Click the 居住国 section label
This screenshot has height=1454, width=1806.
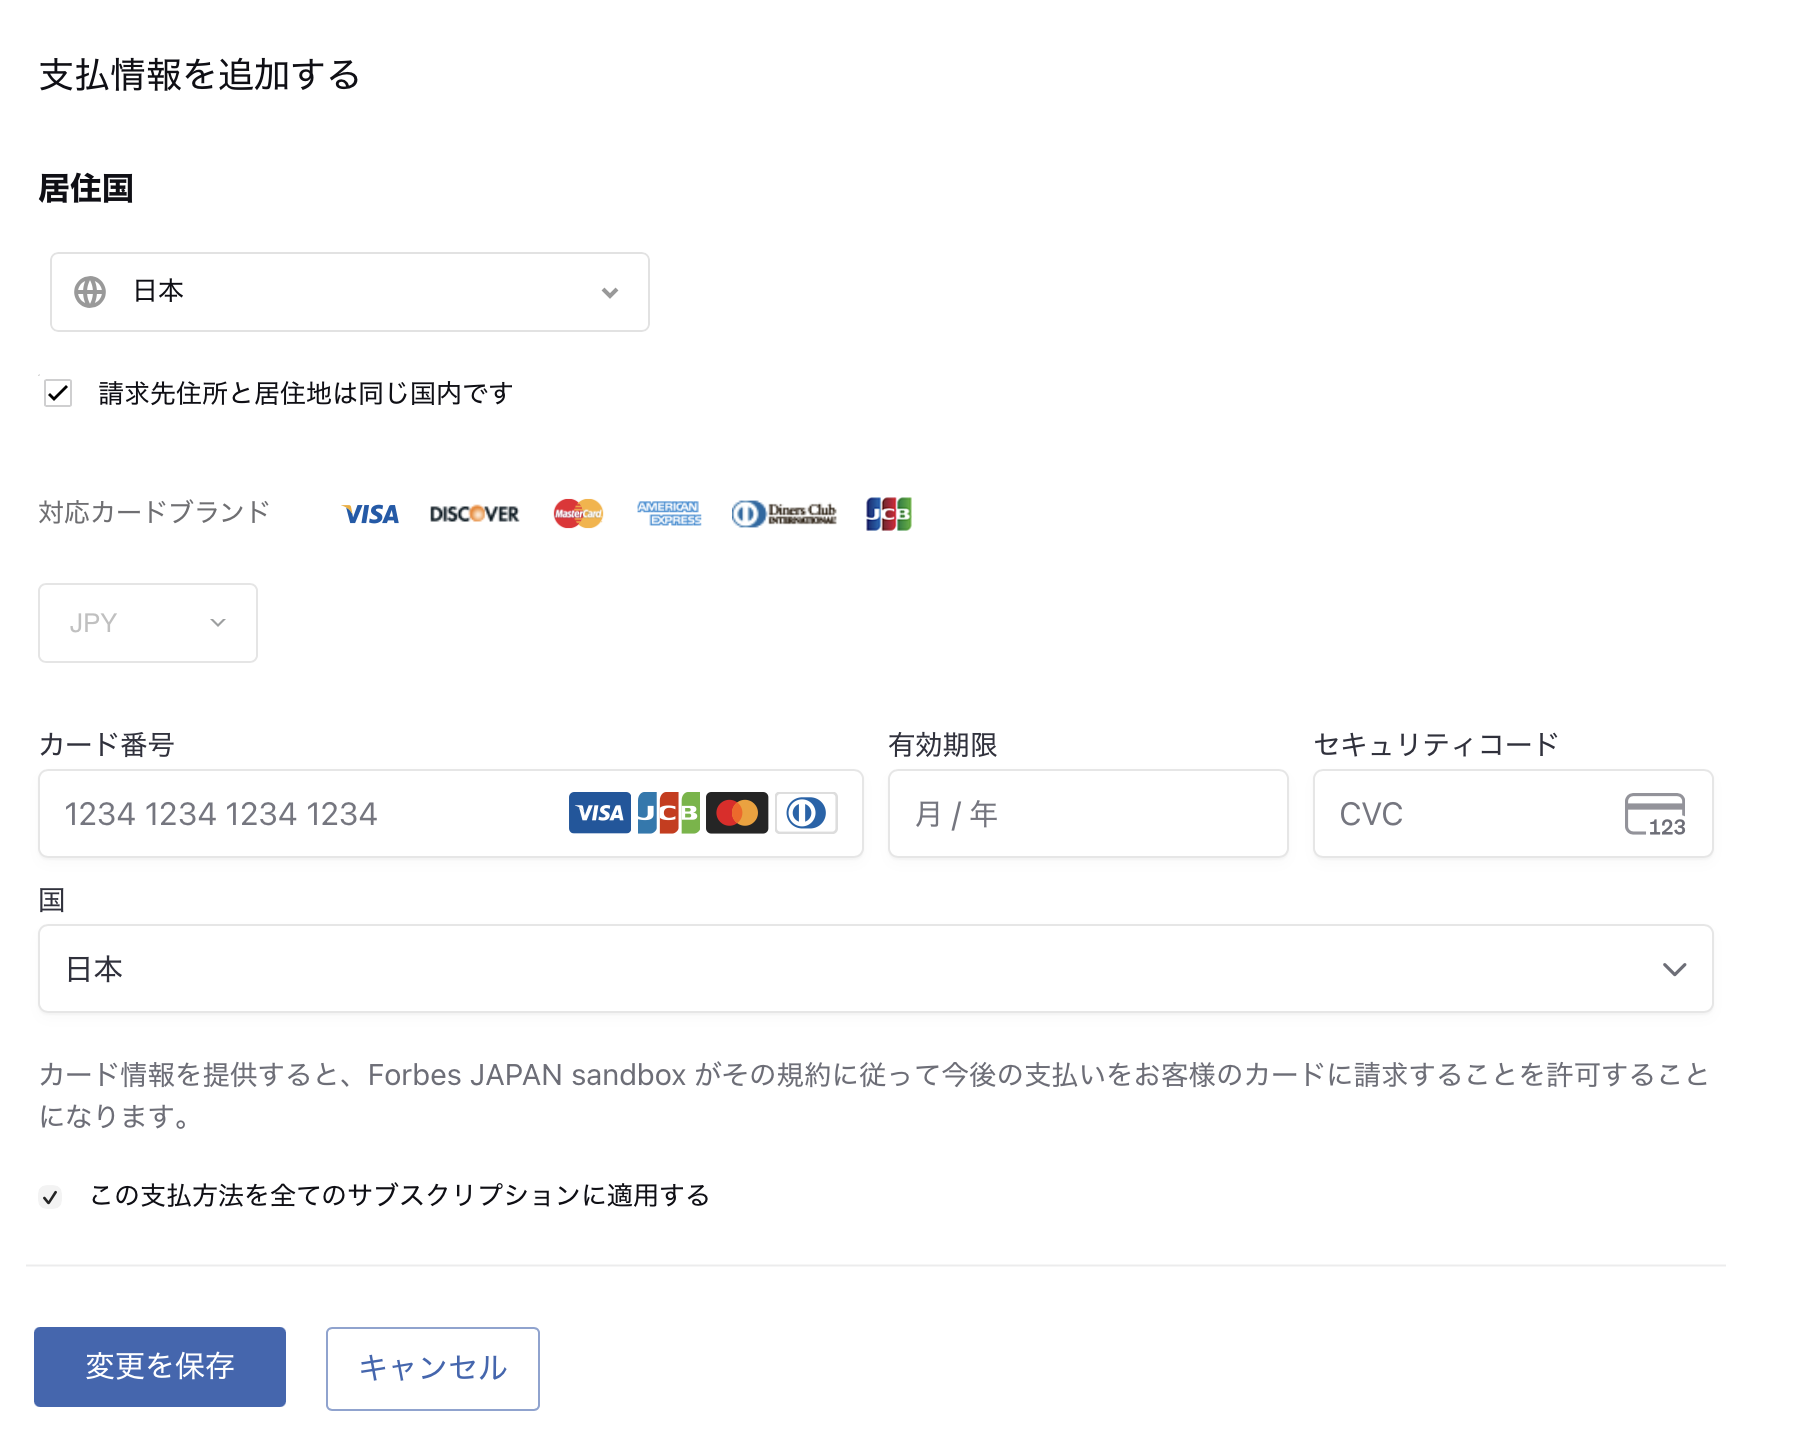point(86,188)
